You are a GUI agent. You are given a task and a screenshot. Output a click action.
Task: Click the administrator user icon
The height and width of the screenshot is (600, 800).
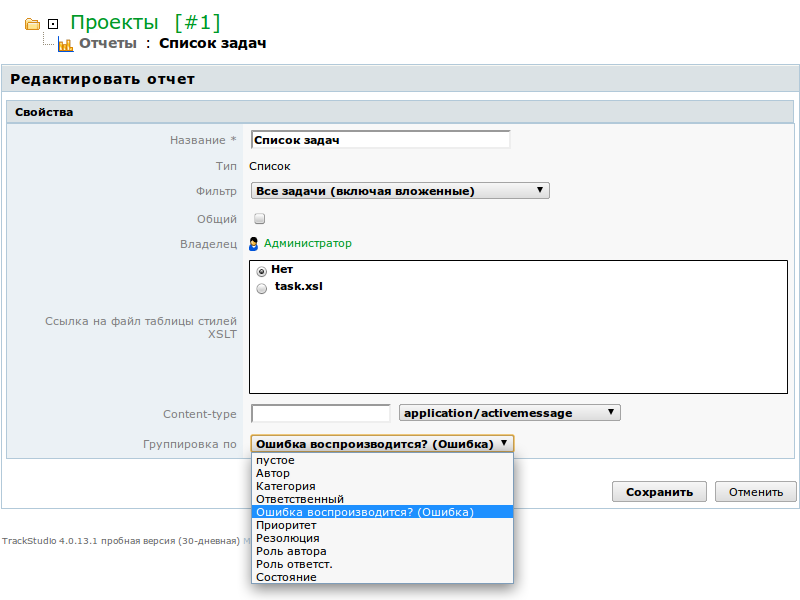coord(254,243)
